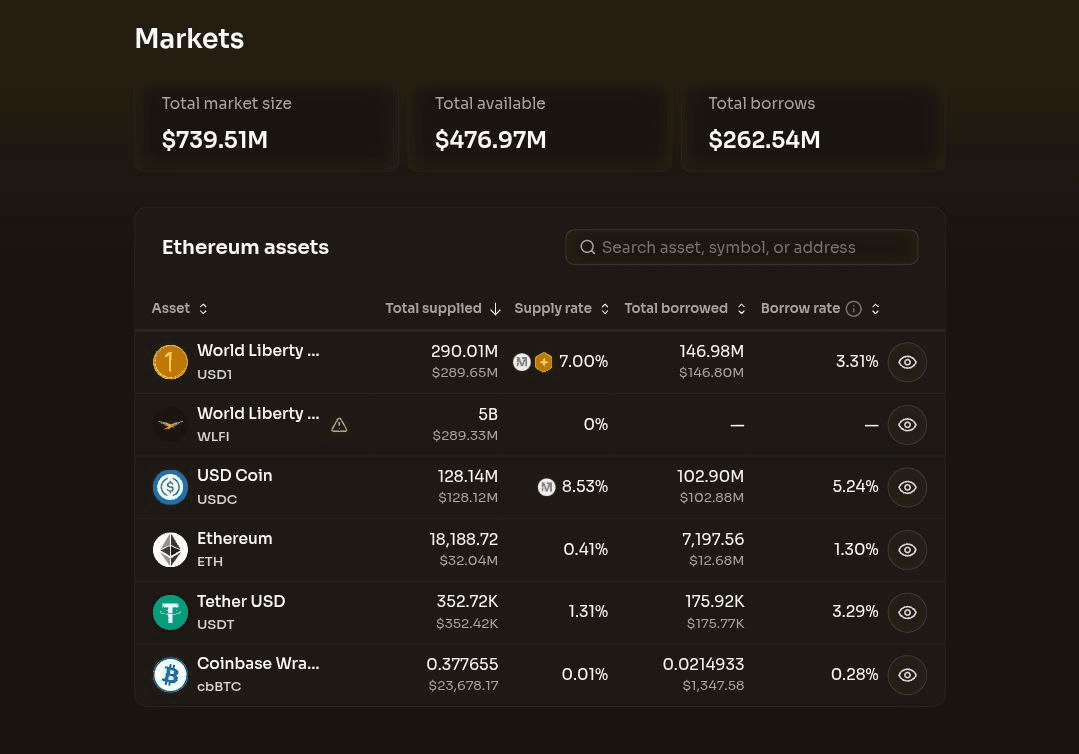Screen dimensions: 1079x754
Task: Click the warning triangle beside WLFI
Action: (x=339, y=425)
